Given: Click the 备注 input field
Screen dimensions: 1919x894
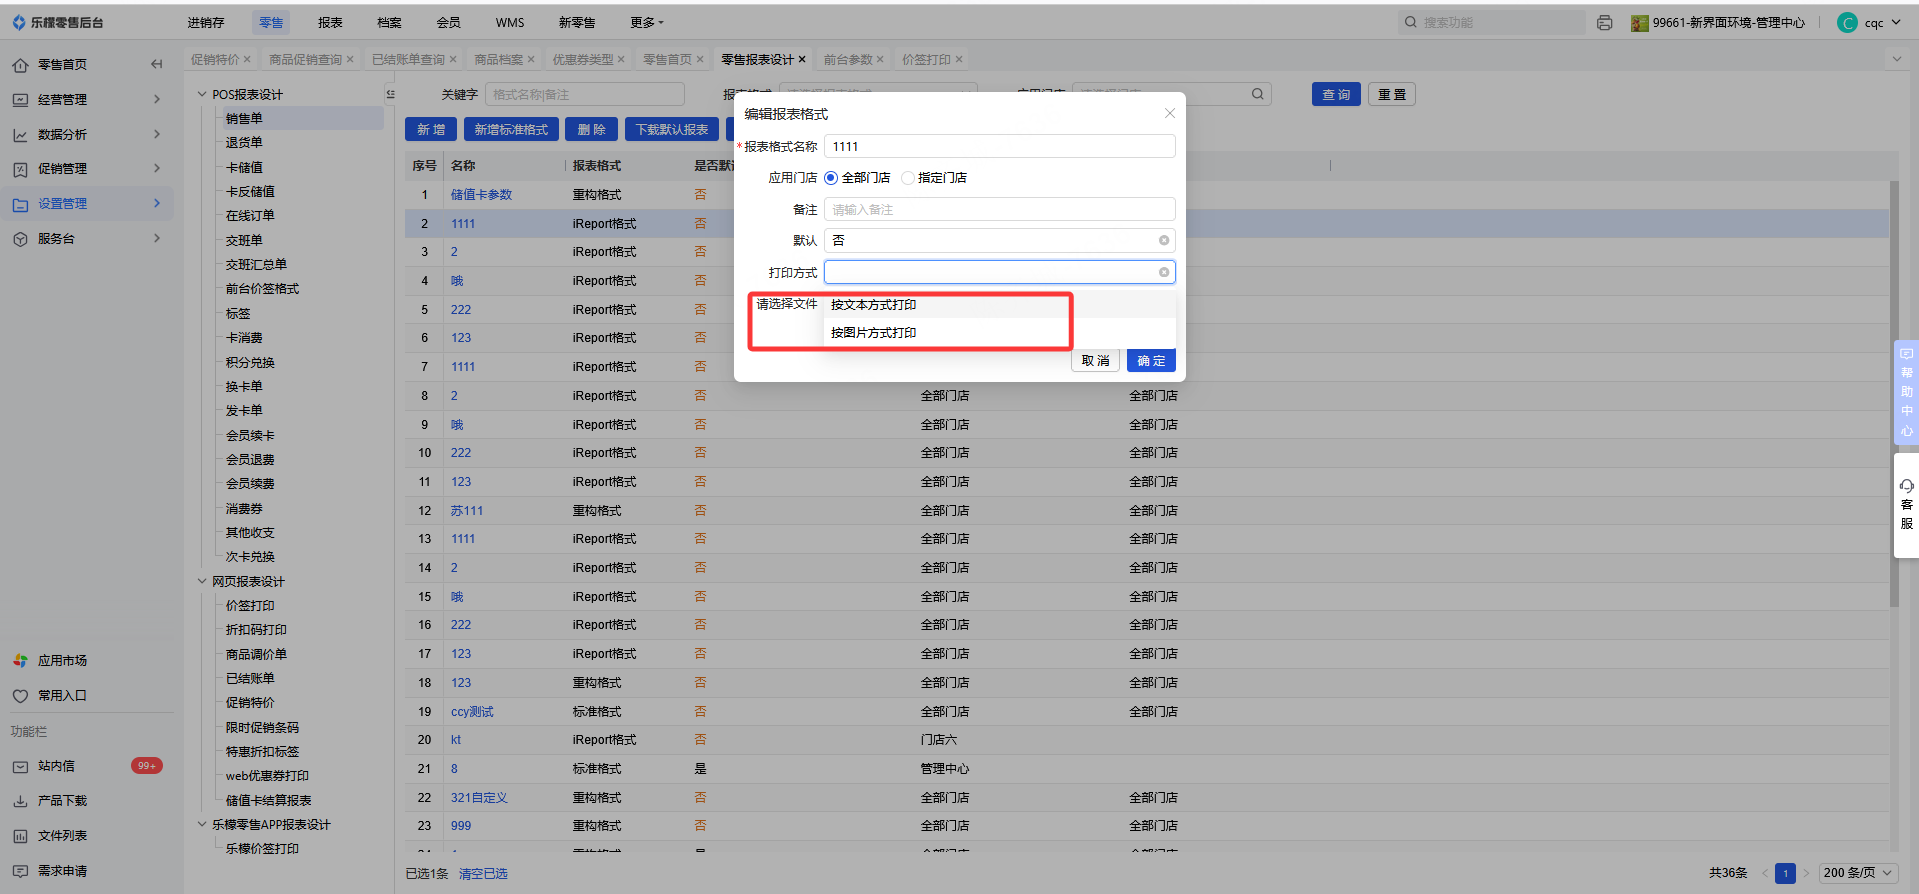Looking at the screenshot, I should (999, 209).
